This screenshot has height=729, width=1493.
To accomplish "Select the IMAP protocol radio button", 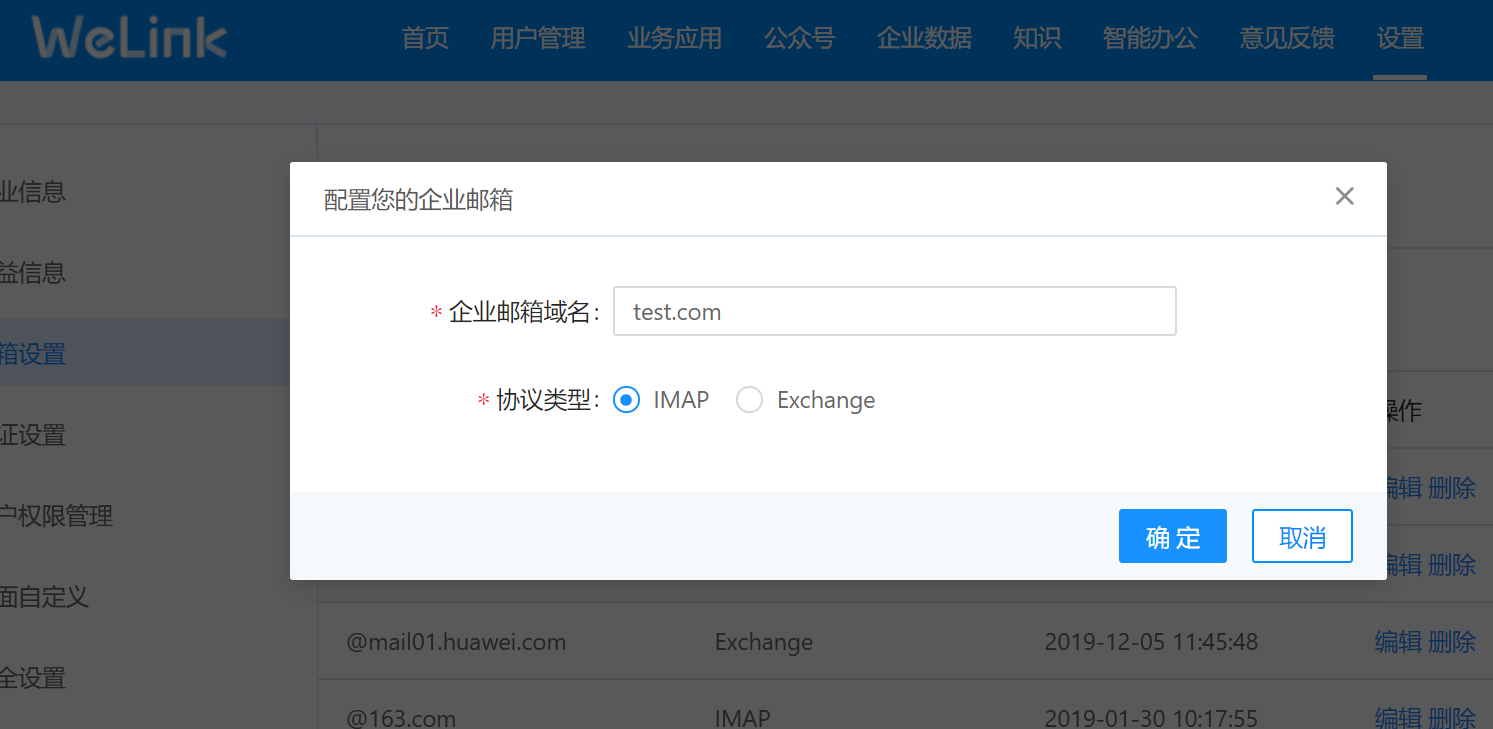I will [627, 400].
